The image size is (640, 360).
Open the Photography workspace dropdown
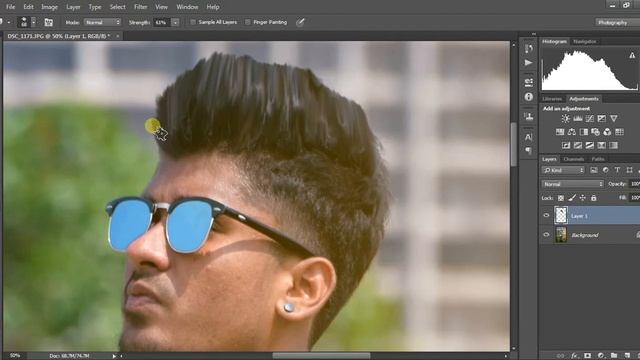[617, 22]
